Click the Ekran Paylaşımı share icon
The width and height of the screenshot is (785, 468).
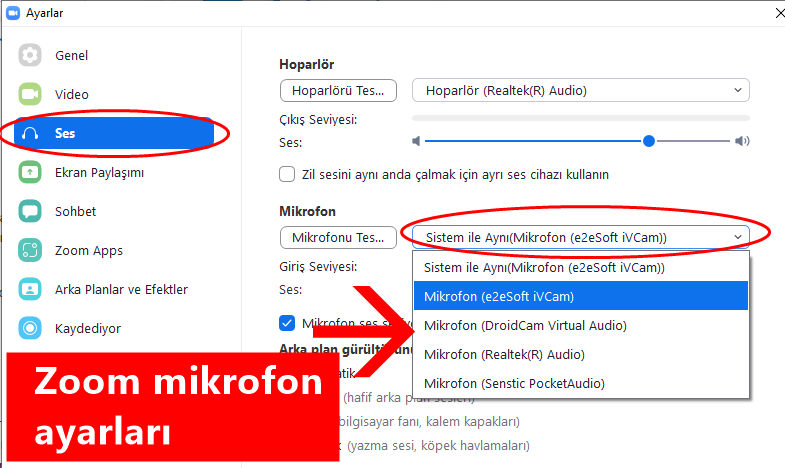pyautogui.click(x=30, y=172)
